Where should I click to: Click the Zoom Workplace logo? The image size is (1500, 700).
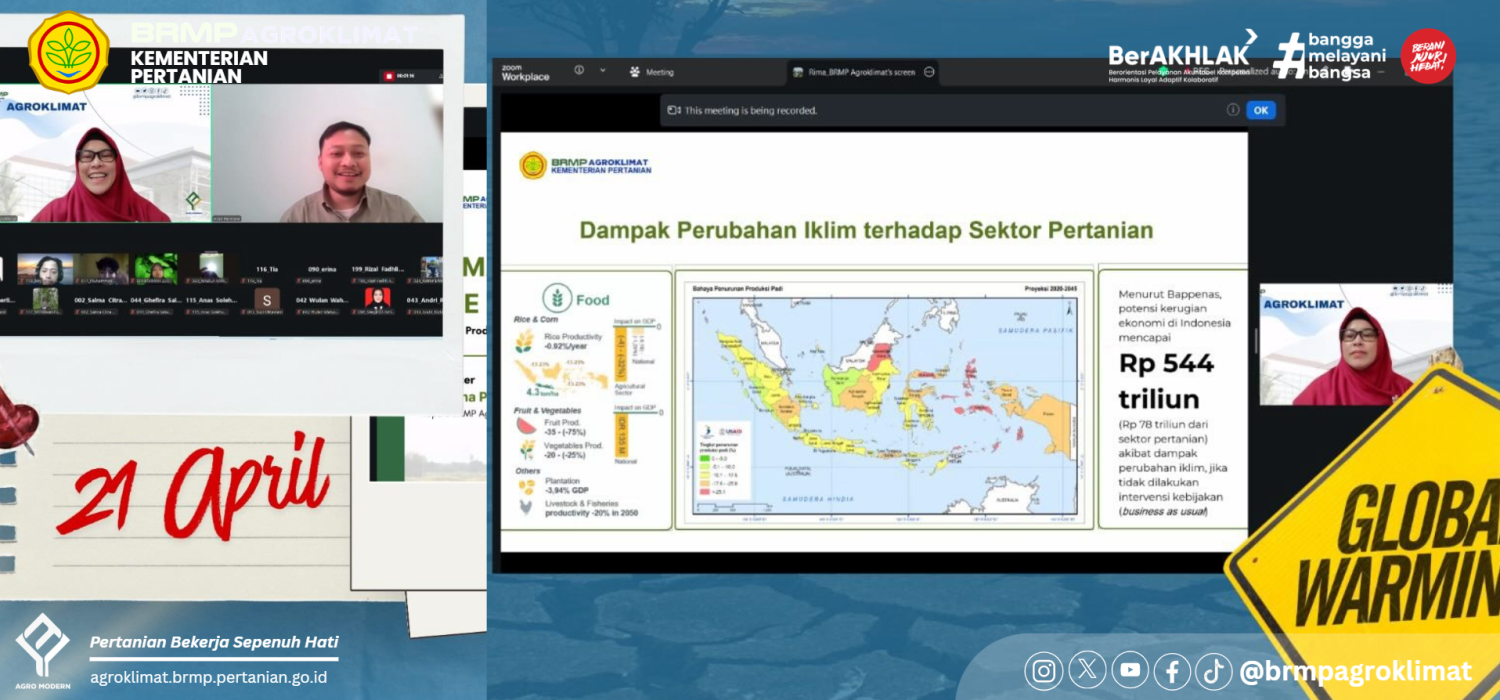tap(525, 73)
